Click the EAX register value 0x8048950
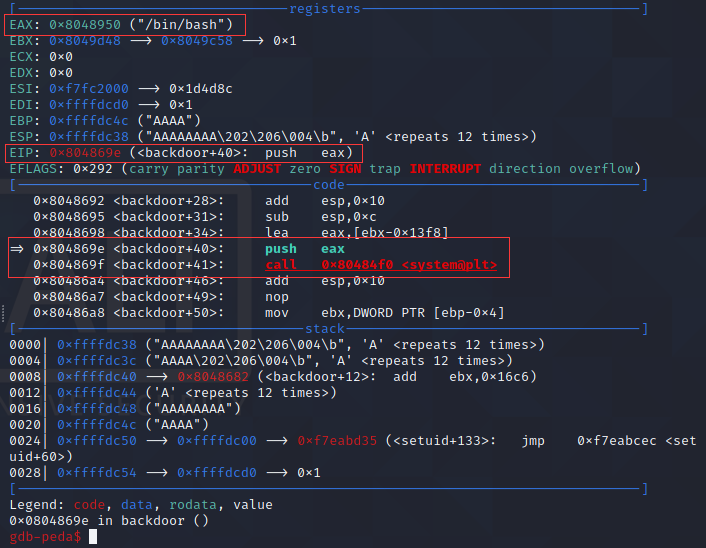Viewport: 706px width, 548px height. point(85,24)
